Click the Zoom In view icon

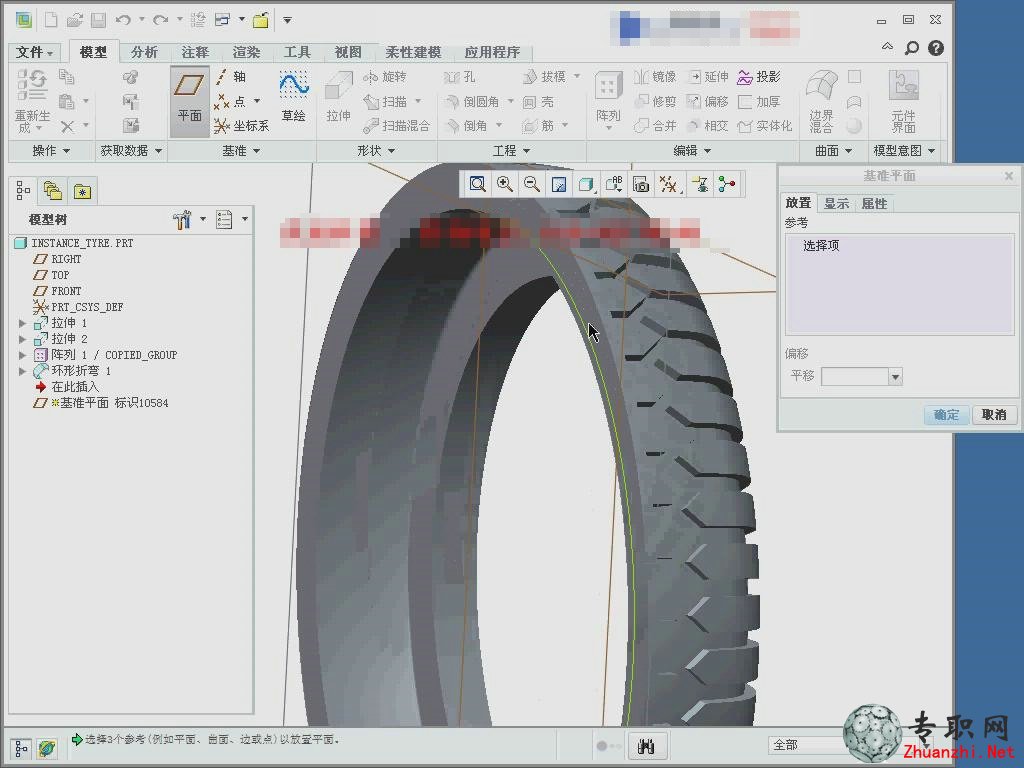[505, 185]
